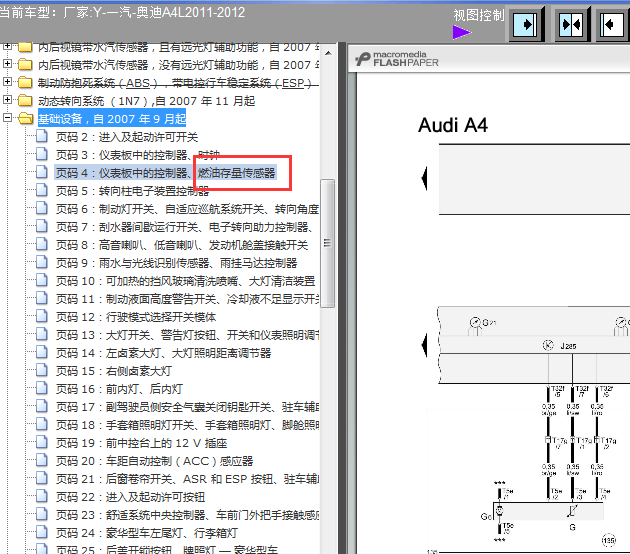Open 页码 20：车距自动控制 (ACC) 感应器
Viewport: 630px width, 554px height.
(x=155, y=461)
